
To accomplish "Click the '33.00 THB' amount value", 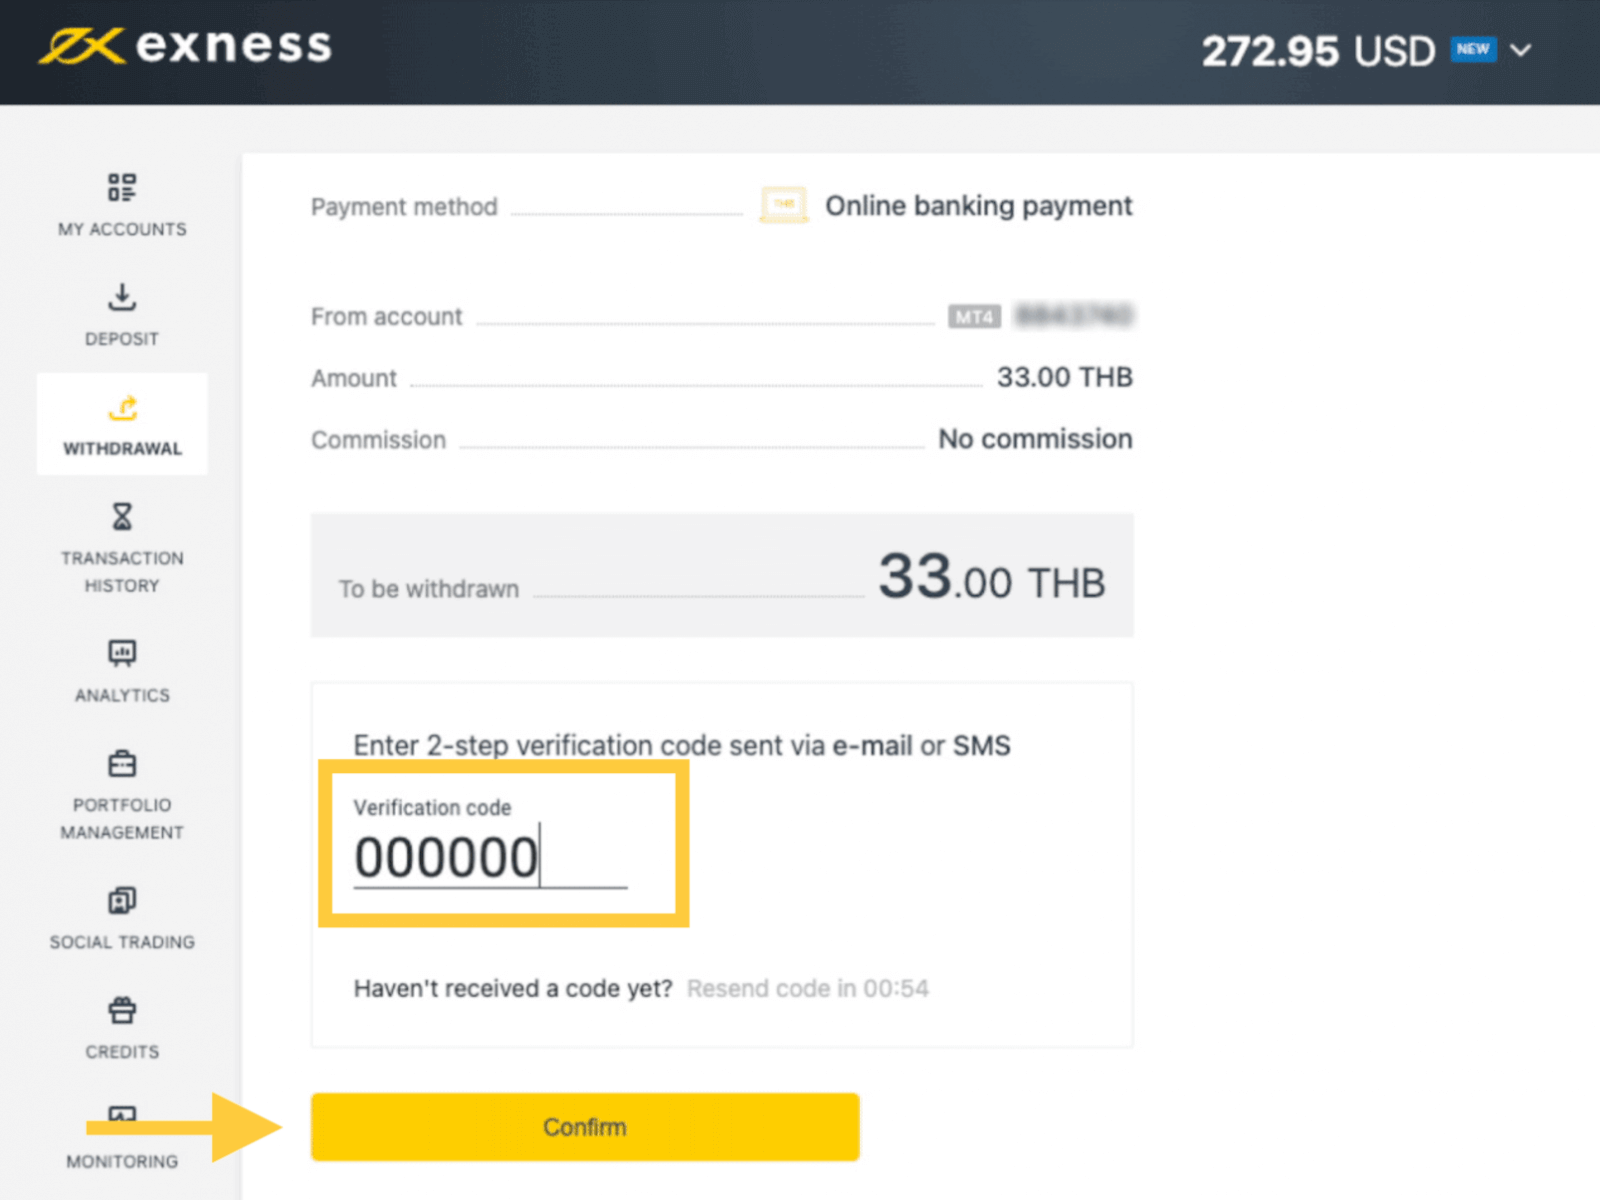I will (x=1065, y=377).
